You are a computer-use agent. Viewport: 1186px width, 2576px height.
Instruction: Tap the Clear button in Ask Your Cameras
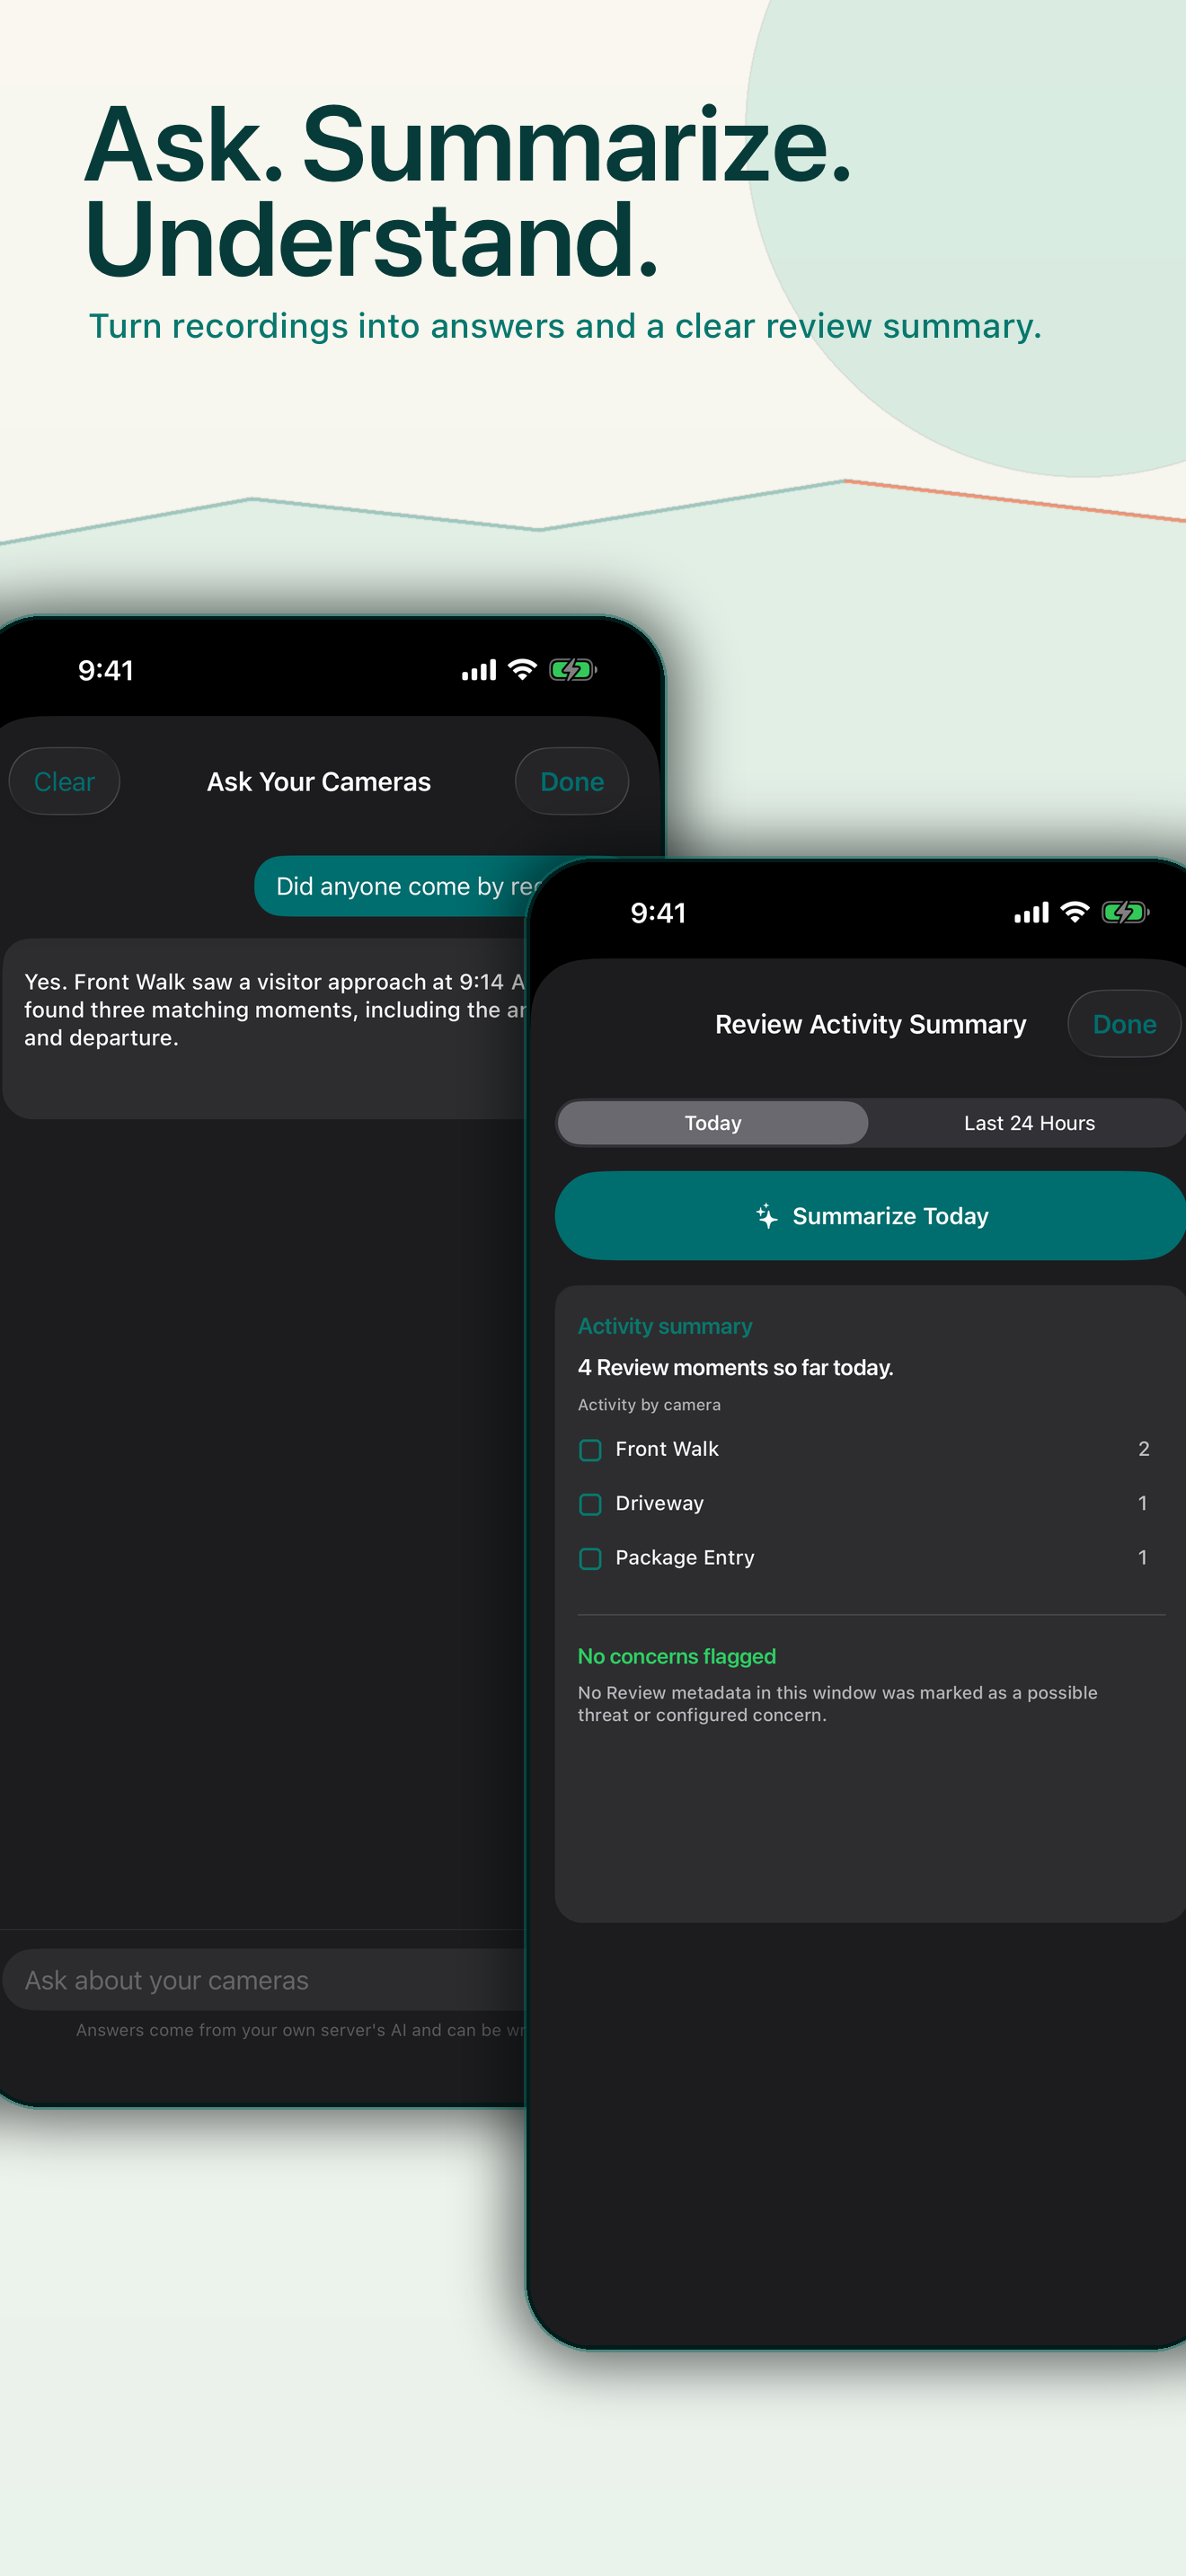(x=64, y=781)
